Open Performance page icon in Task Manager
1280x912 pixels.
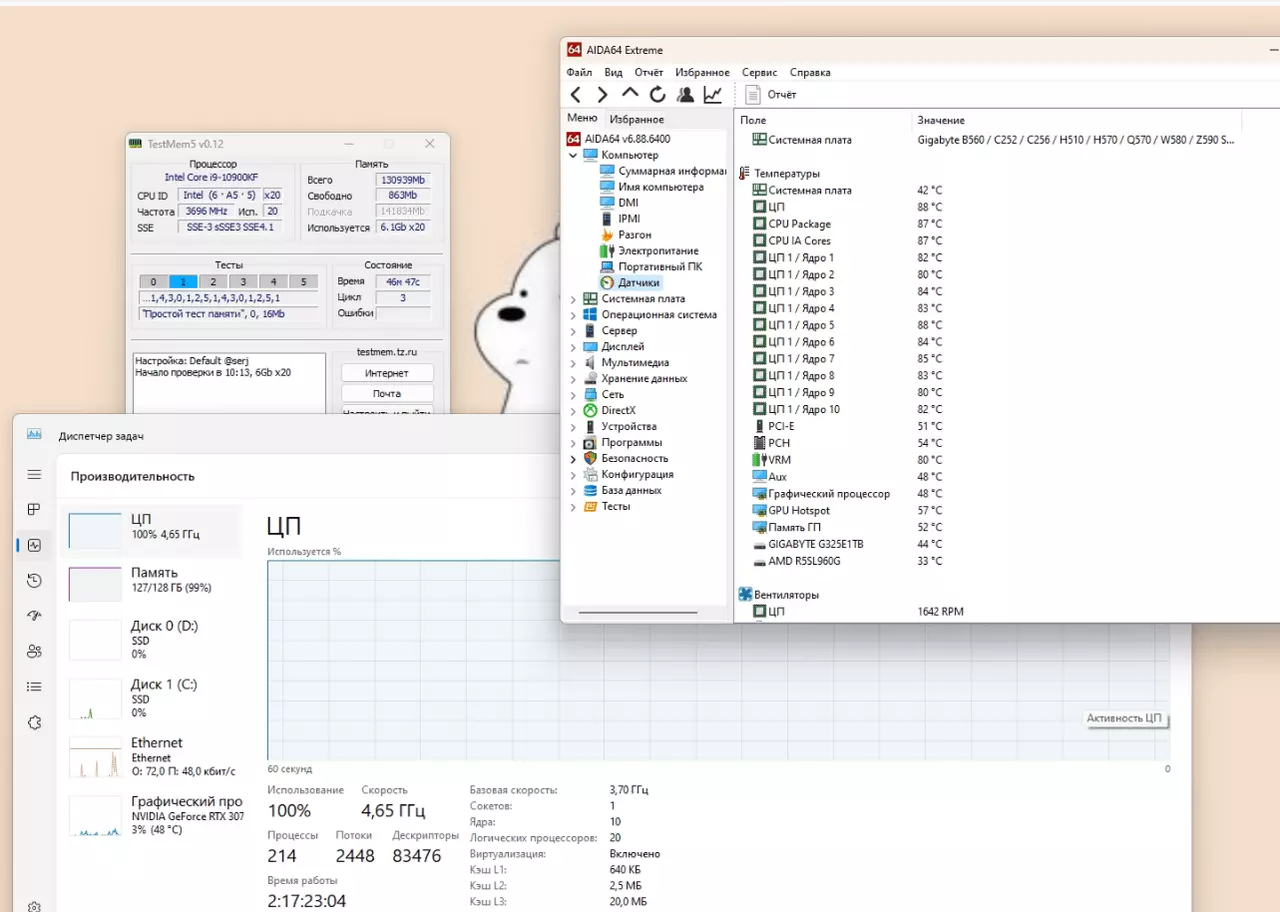pyautogui.click(x=34, y=546)
